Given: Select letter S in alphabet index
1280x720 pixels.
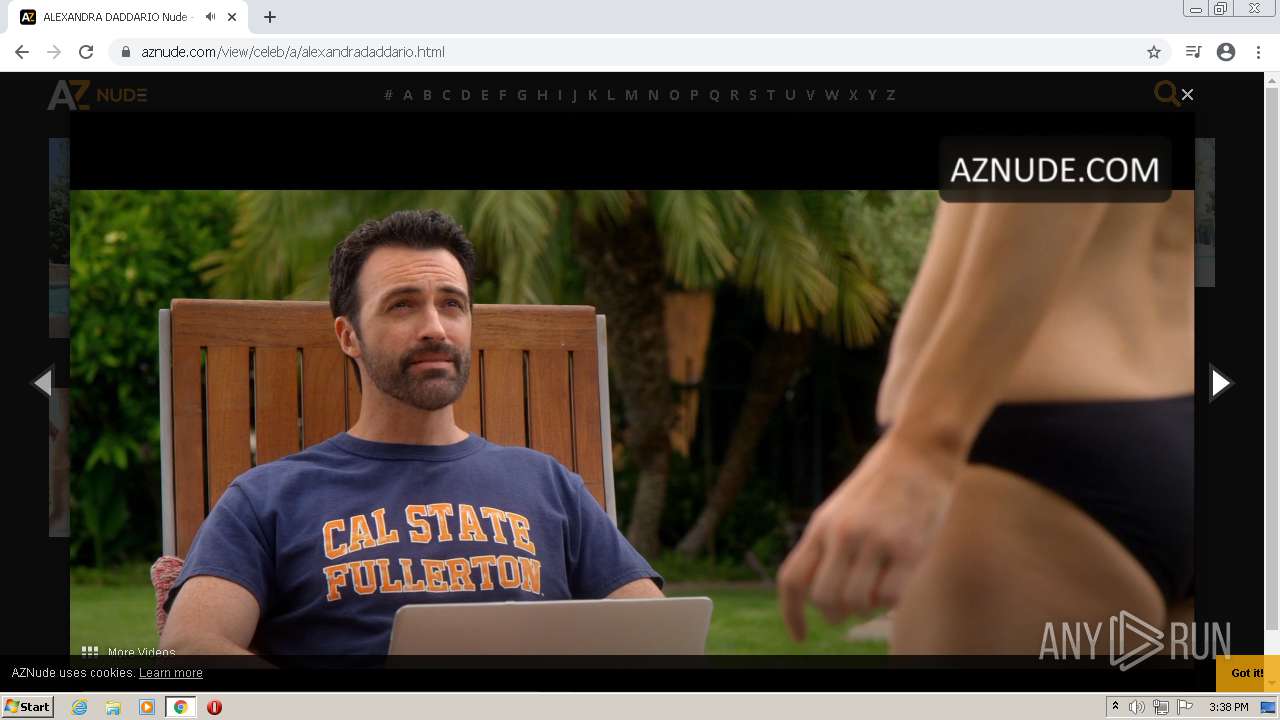Looking at the screenshot, I should [x=752, y=95].
